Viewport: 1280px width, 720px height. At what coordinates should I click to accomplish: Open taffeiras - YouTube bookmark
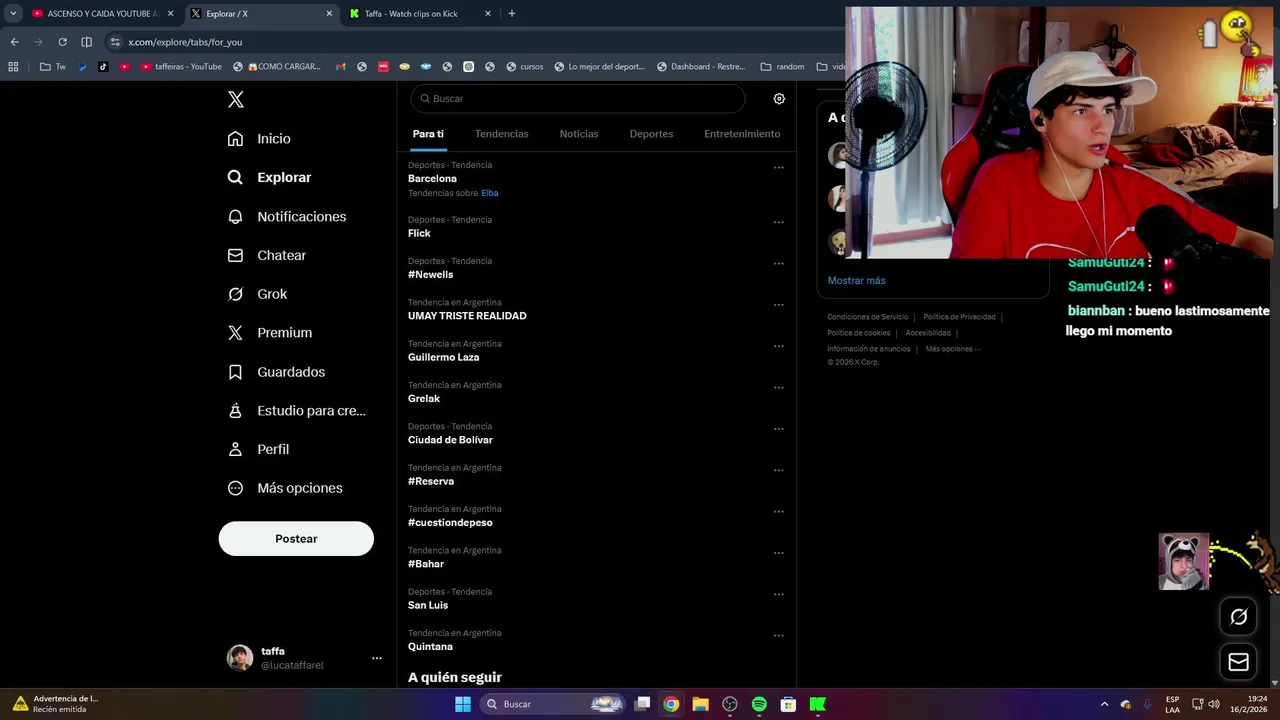point(181,67)
